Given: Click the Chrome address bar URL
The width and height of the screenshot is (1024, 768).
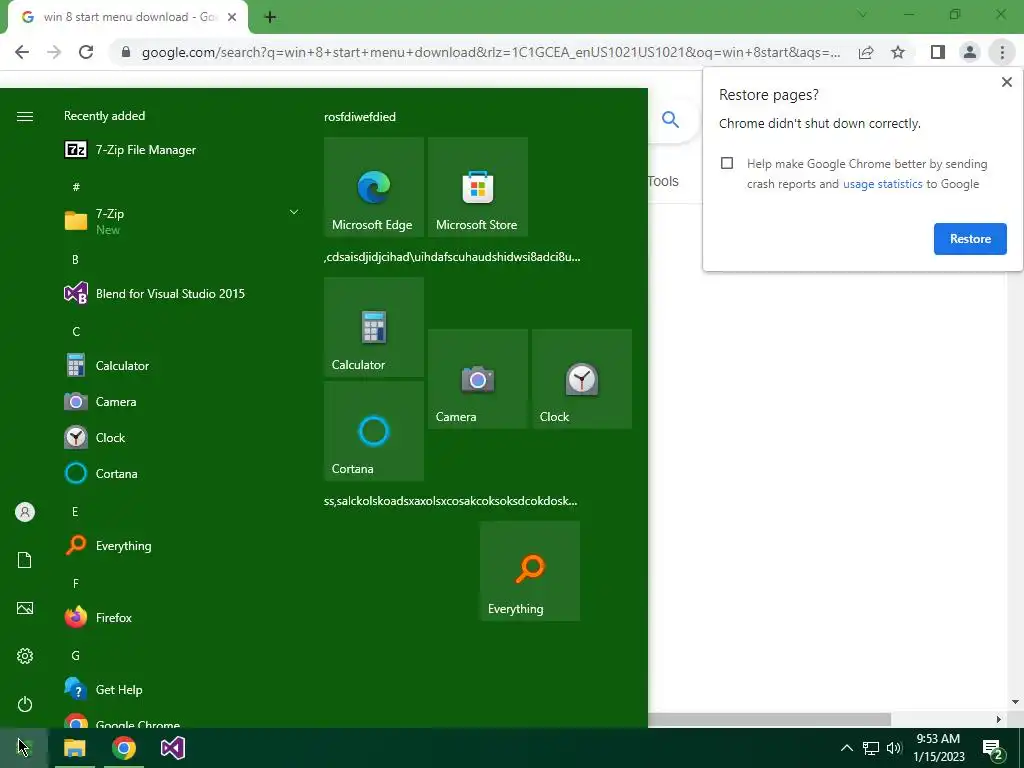Looking at the screenshot, I should (x=490, y=52).
